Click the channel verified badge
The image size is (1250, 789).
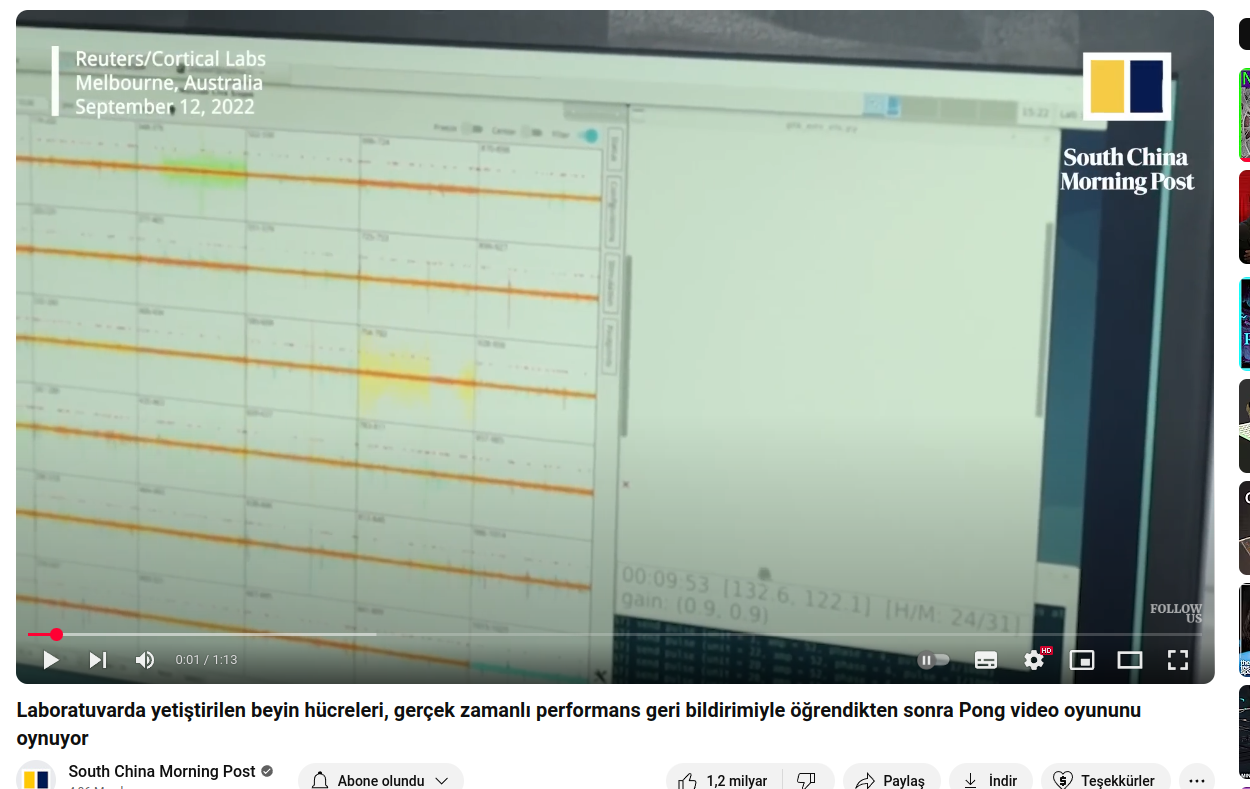click(267, 771)
